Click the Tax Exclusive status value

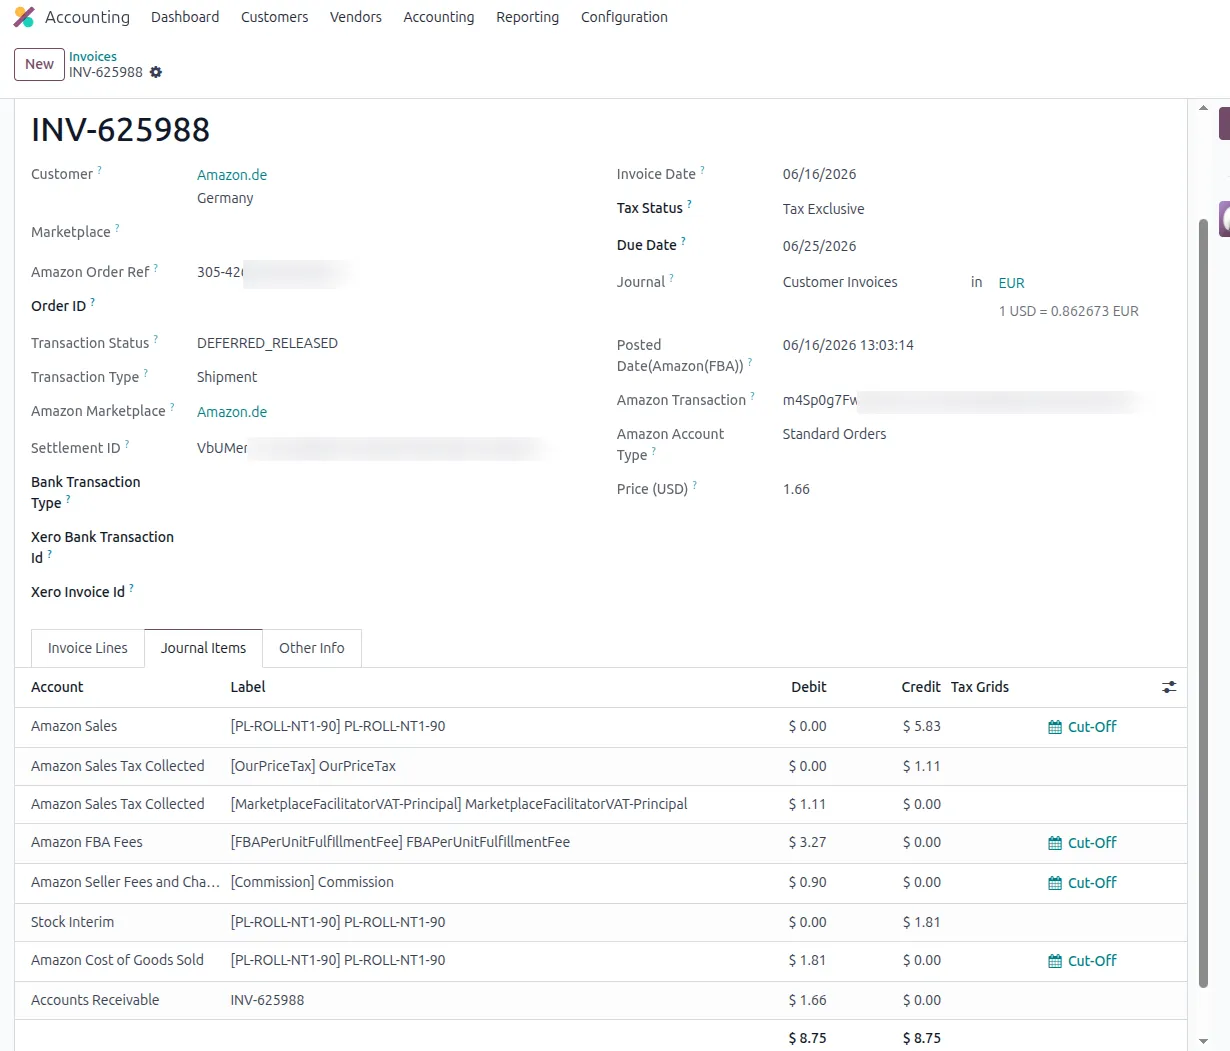click(x=823, y=209)
